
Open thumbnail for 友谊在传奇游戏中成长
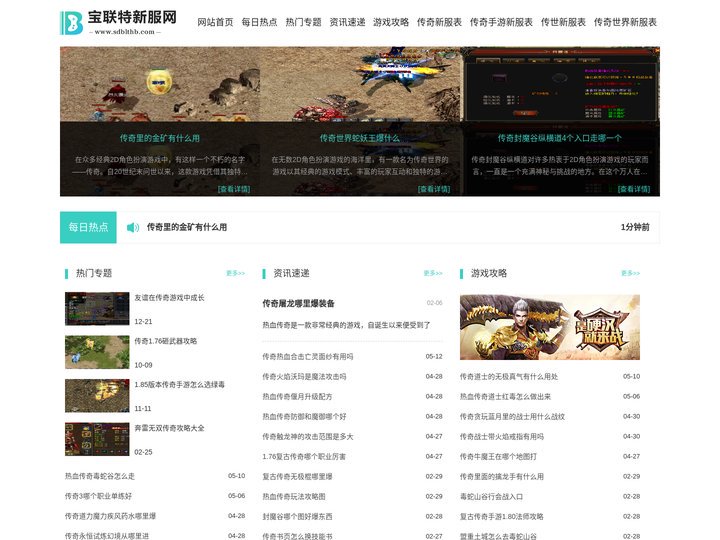[97, 309]
